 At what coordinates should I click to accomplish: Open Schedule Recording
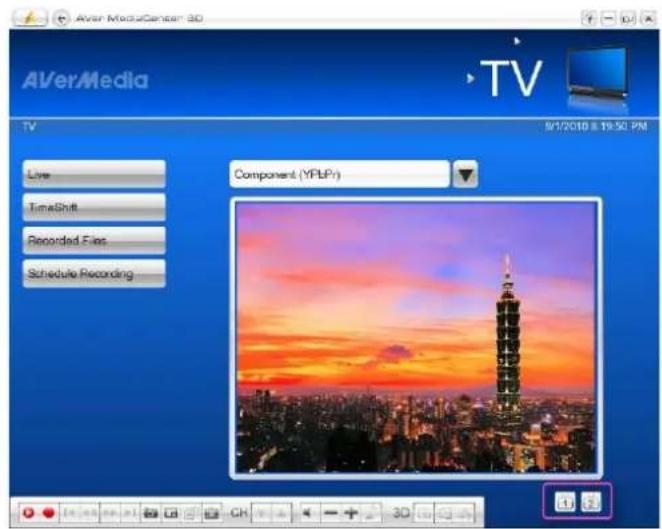[94, 274]
